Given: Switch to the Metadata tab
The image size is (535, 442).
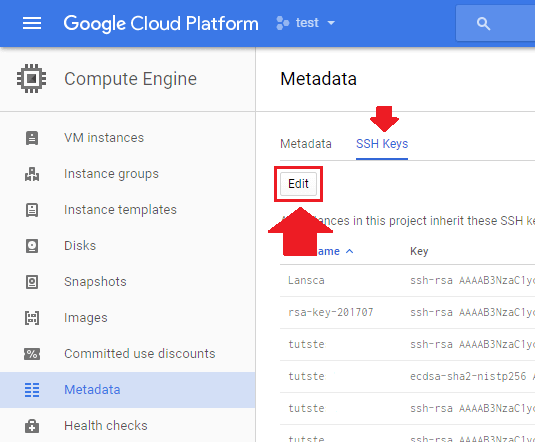Looking at the screenshot, I should tap(306, 144).
